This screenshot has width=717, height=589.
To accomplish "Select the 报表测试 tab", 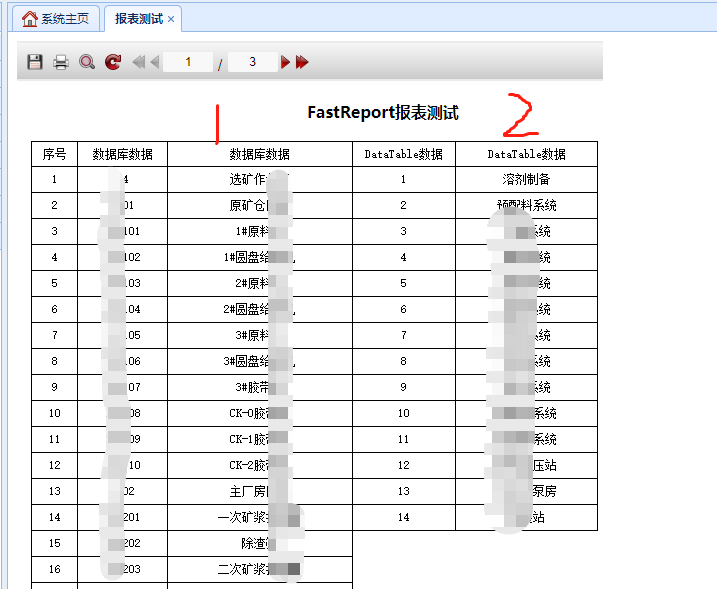I will point(143,19).
